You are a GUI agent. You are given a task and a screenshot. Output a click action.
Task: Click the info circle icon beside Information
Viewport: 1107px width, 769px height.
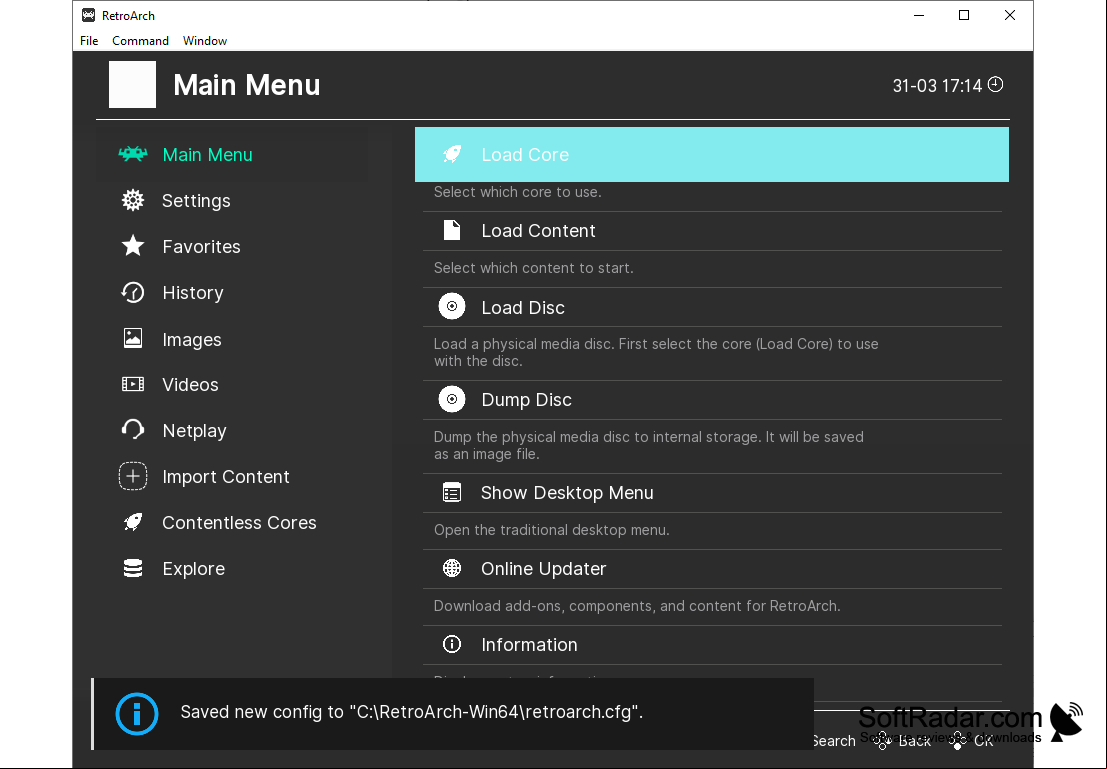452,644
